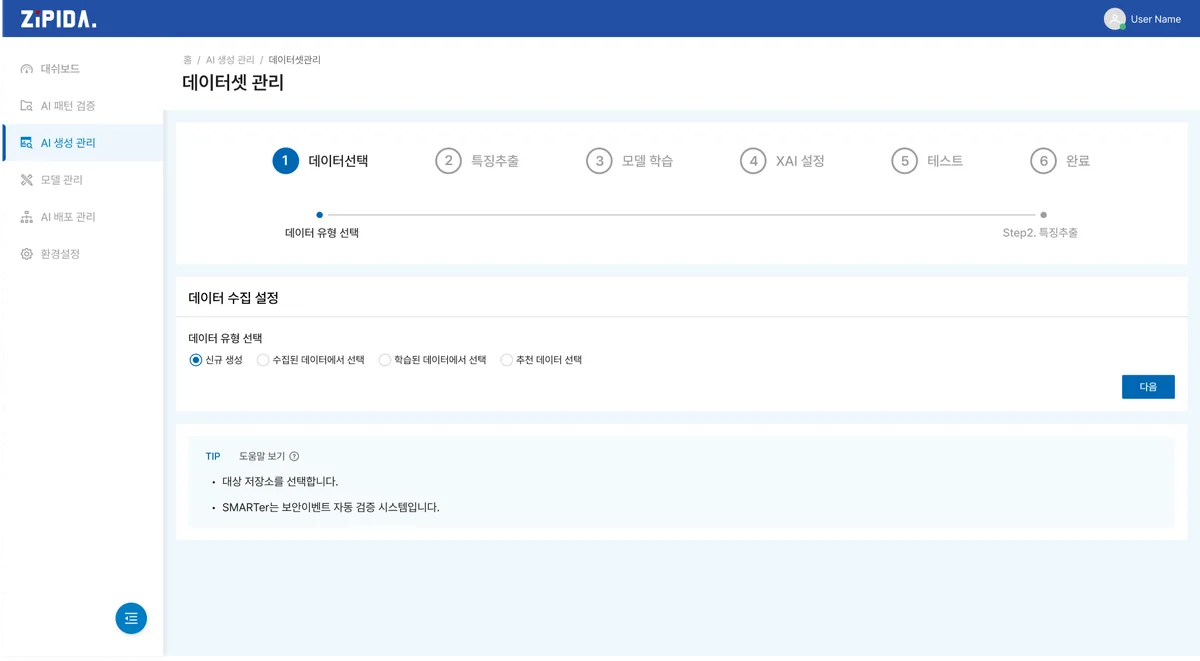Select 수집된 데이터에서 선택 radio option
The height and width of the screenshot is (661, 1200).
263,360
